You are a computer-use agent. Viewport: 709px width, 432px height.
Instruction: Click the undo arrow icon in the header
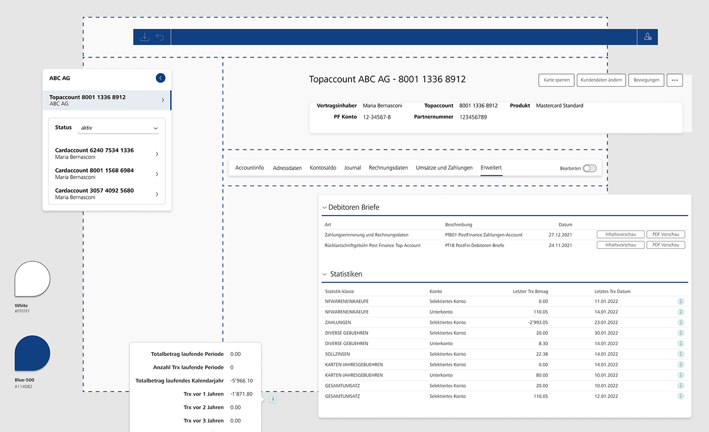click(x=160, y=37)
